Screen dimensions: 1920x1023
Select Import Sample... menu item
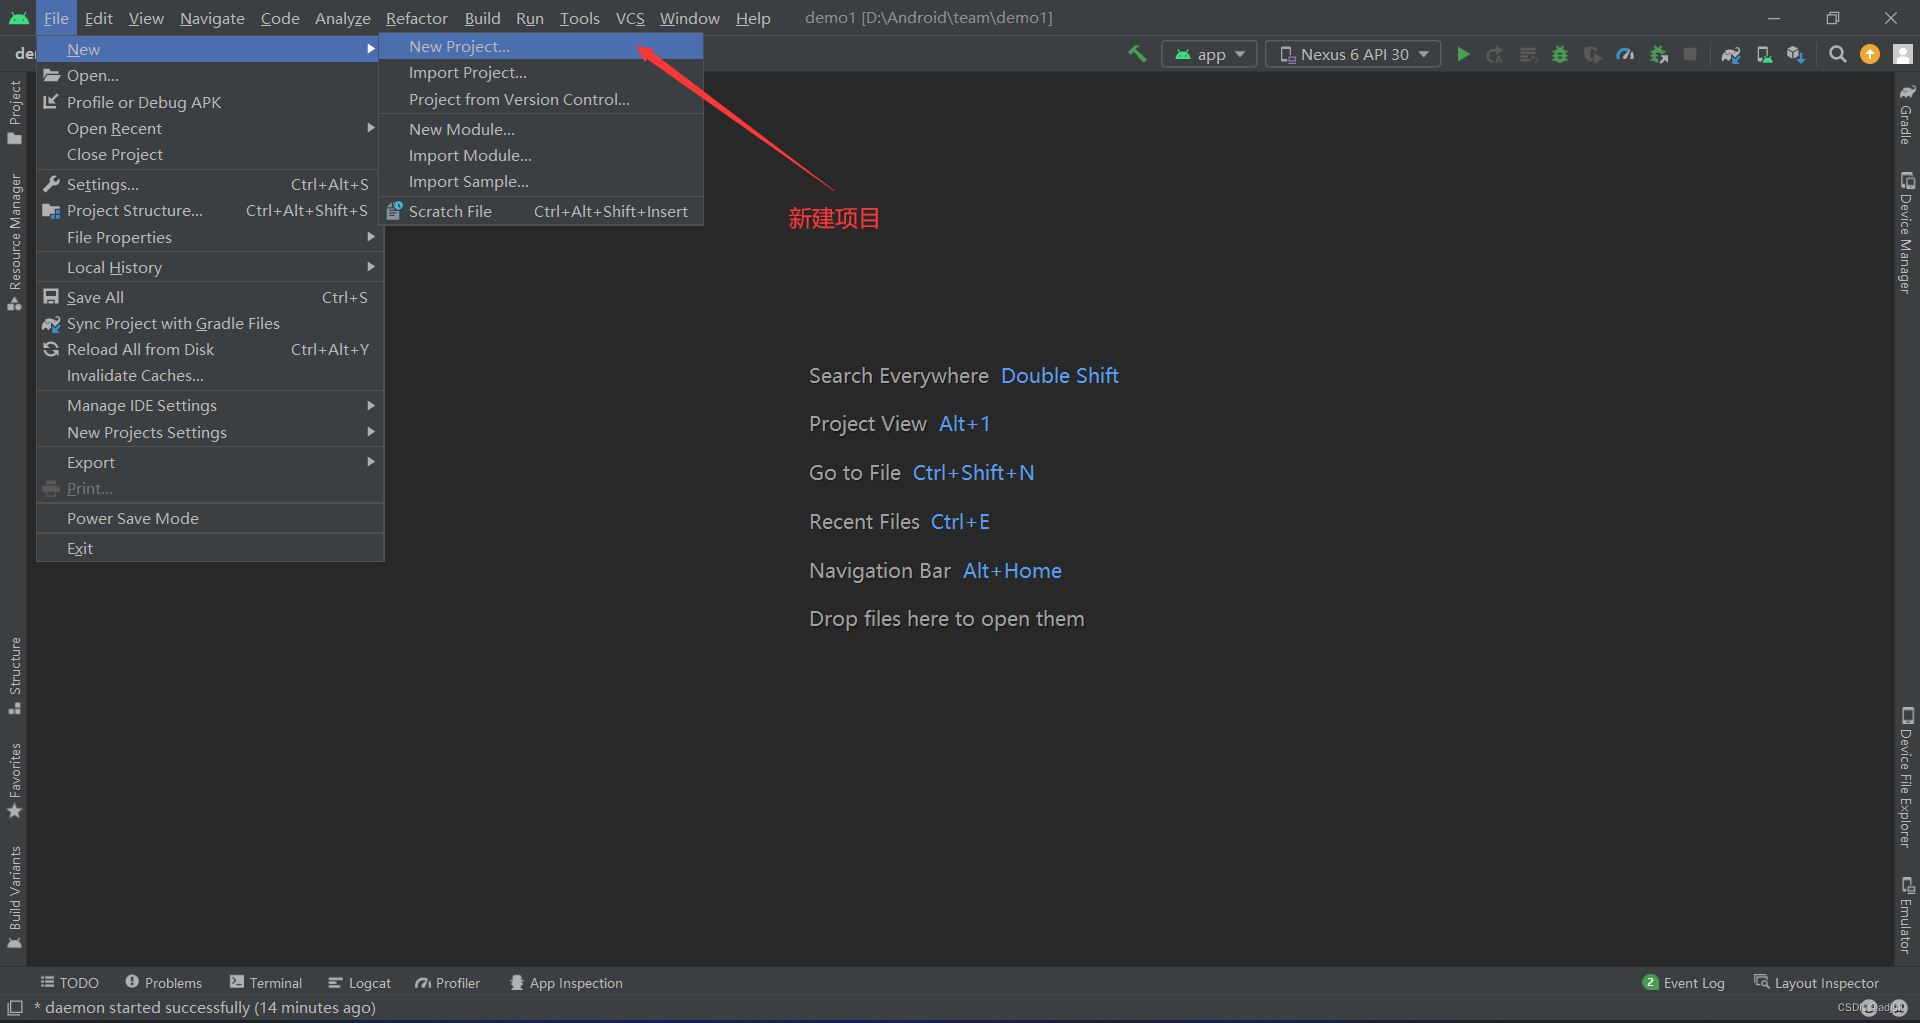pyautogui.click(x=541, y=181)
